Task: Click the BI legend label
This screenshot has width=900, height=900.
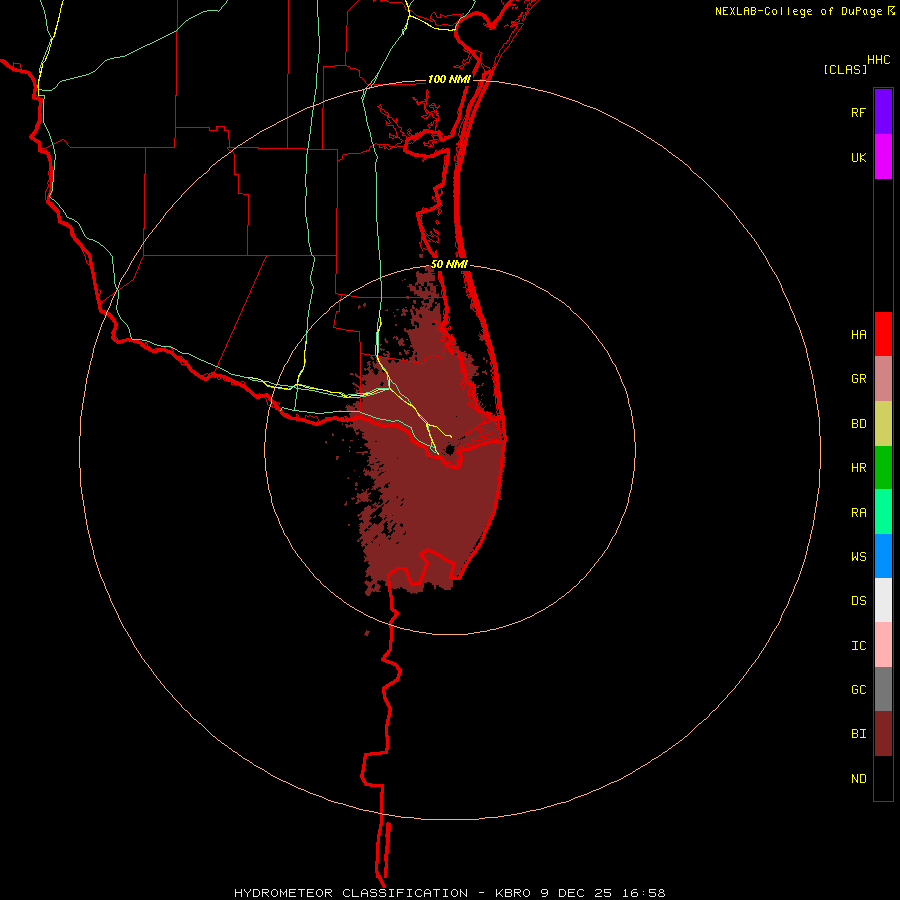Action: click(858, 734)
